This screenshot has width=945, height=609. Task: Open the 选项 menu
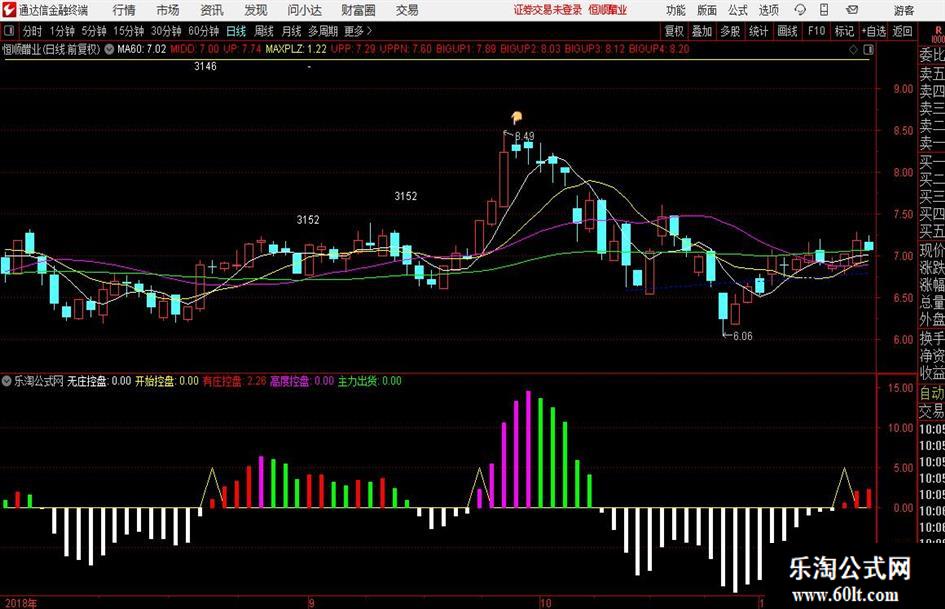[x=768, y=10]
